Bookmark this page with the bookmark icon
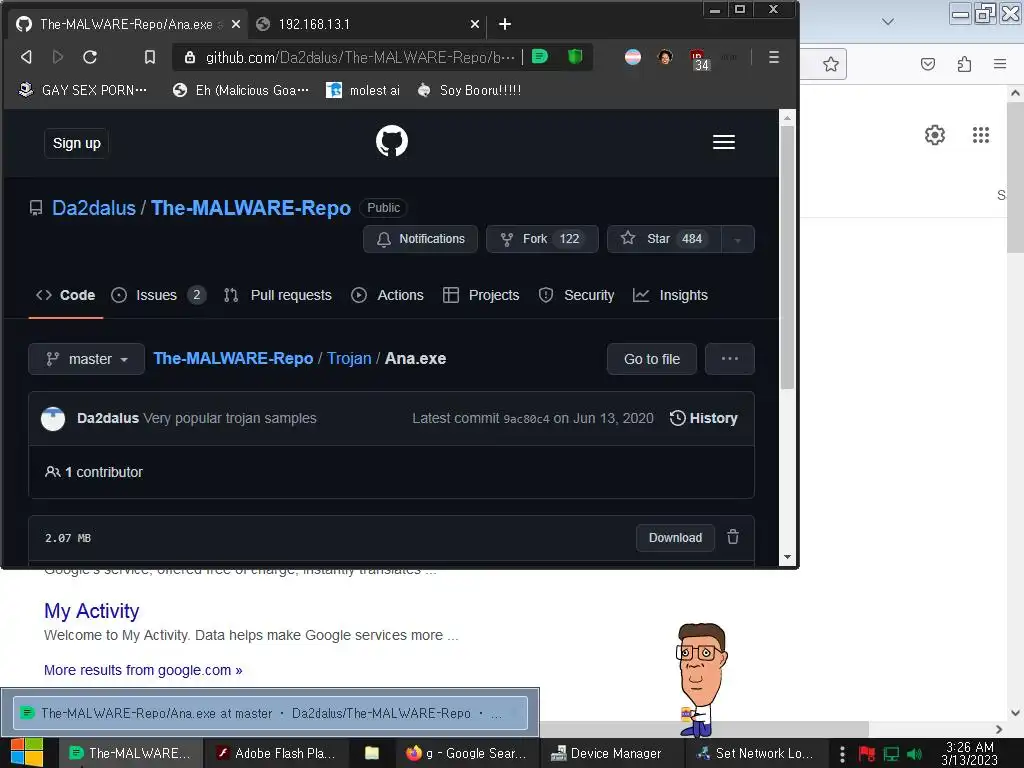This screenshot has width=1024, height=768. 150,57
